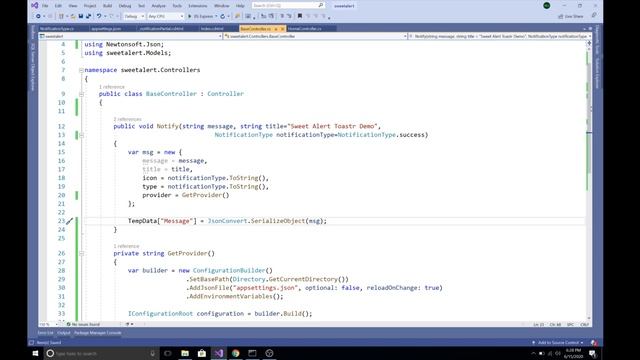The image size is (640, 360).
Task: Open the Error List tab
Action: [x=45, y=333]
